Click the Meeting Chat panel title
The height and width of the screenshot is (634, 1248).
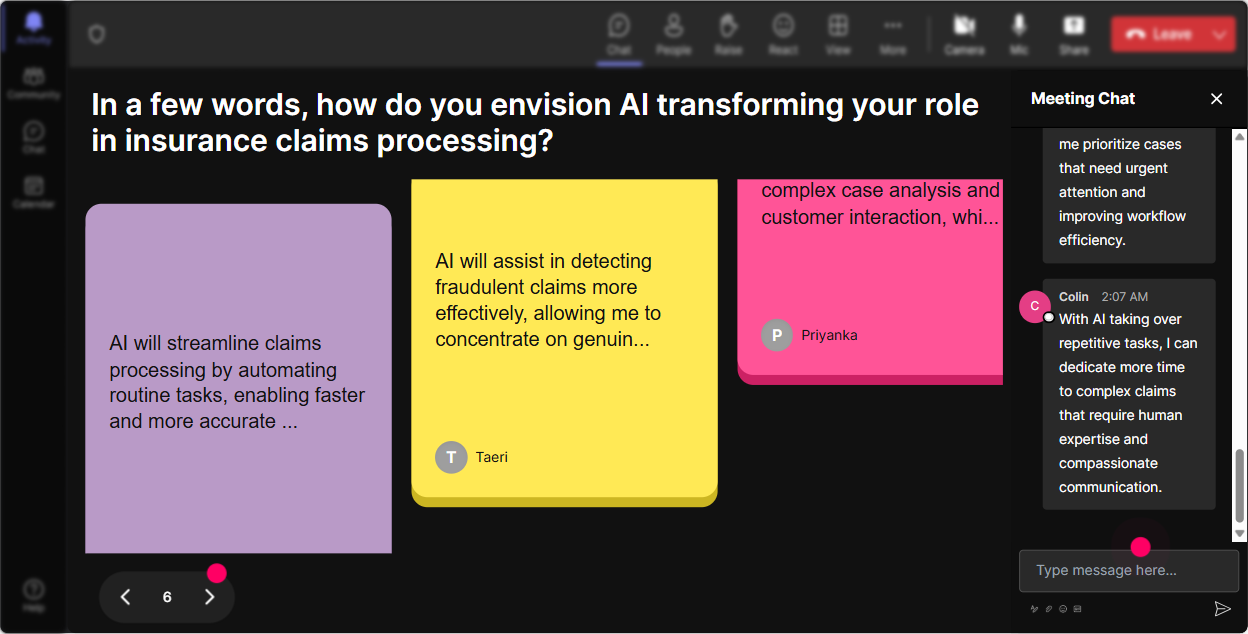pos(1083,98)
